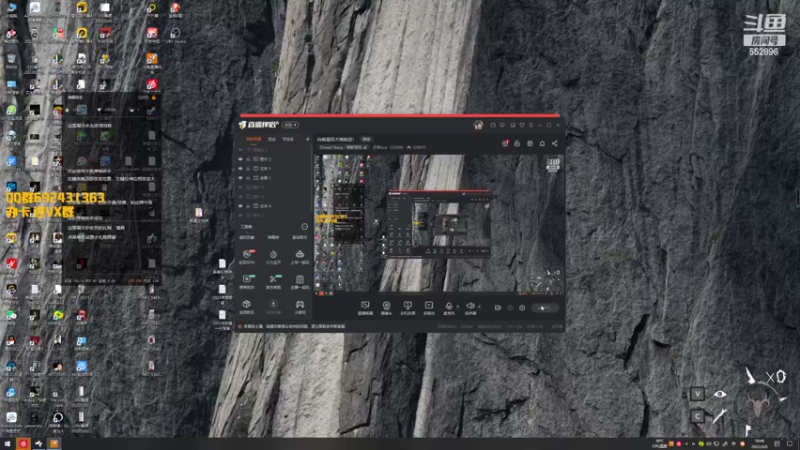Switch to the third scene tab

pos(288,139)
